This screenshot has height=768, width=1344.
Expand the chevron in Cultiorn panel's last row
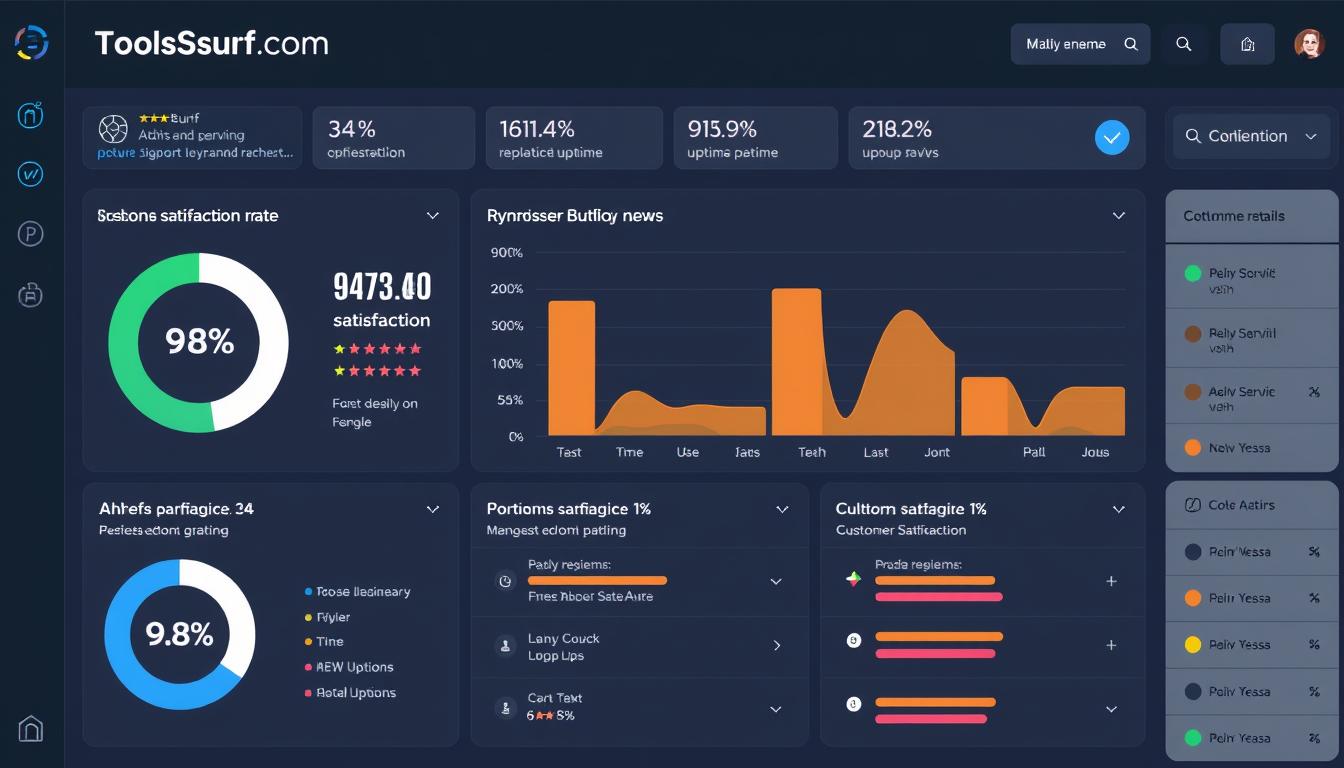(1111, 709)
